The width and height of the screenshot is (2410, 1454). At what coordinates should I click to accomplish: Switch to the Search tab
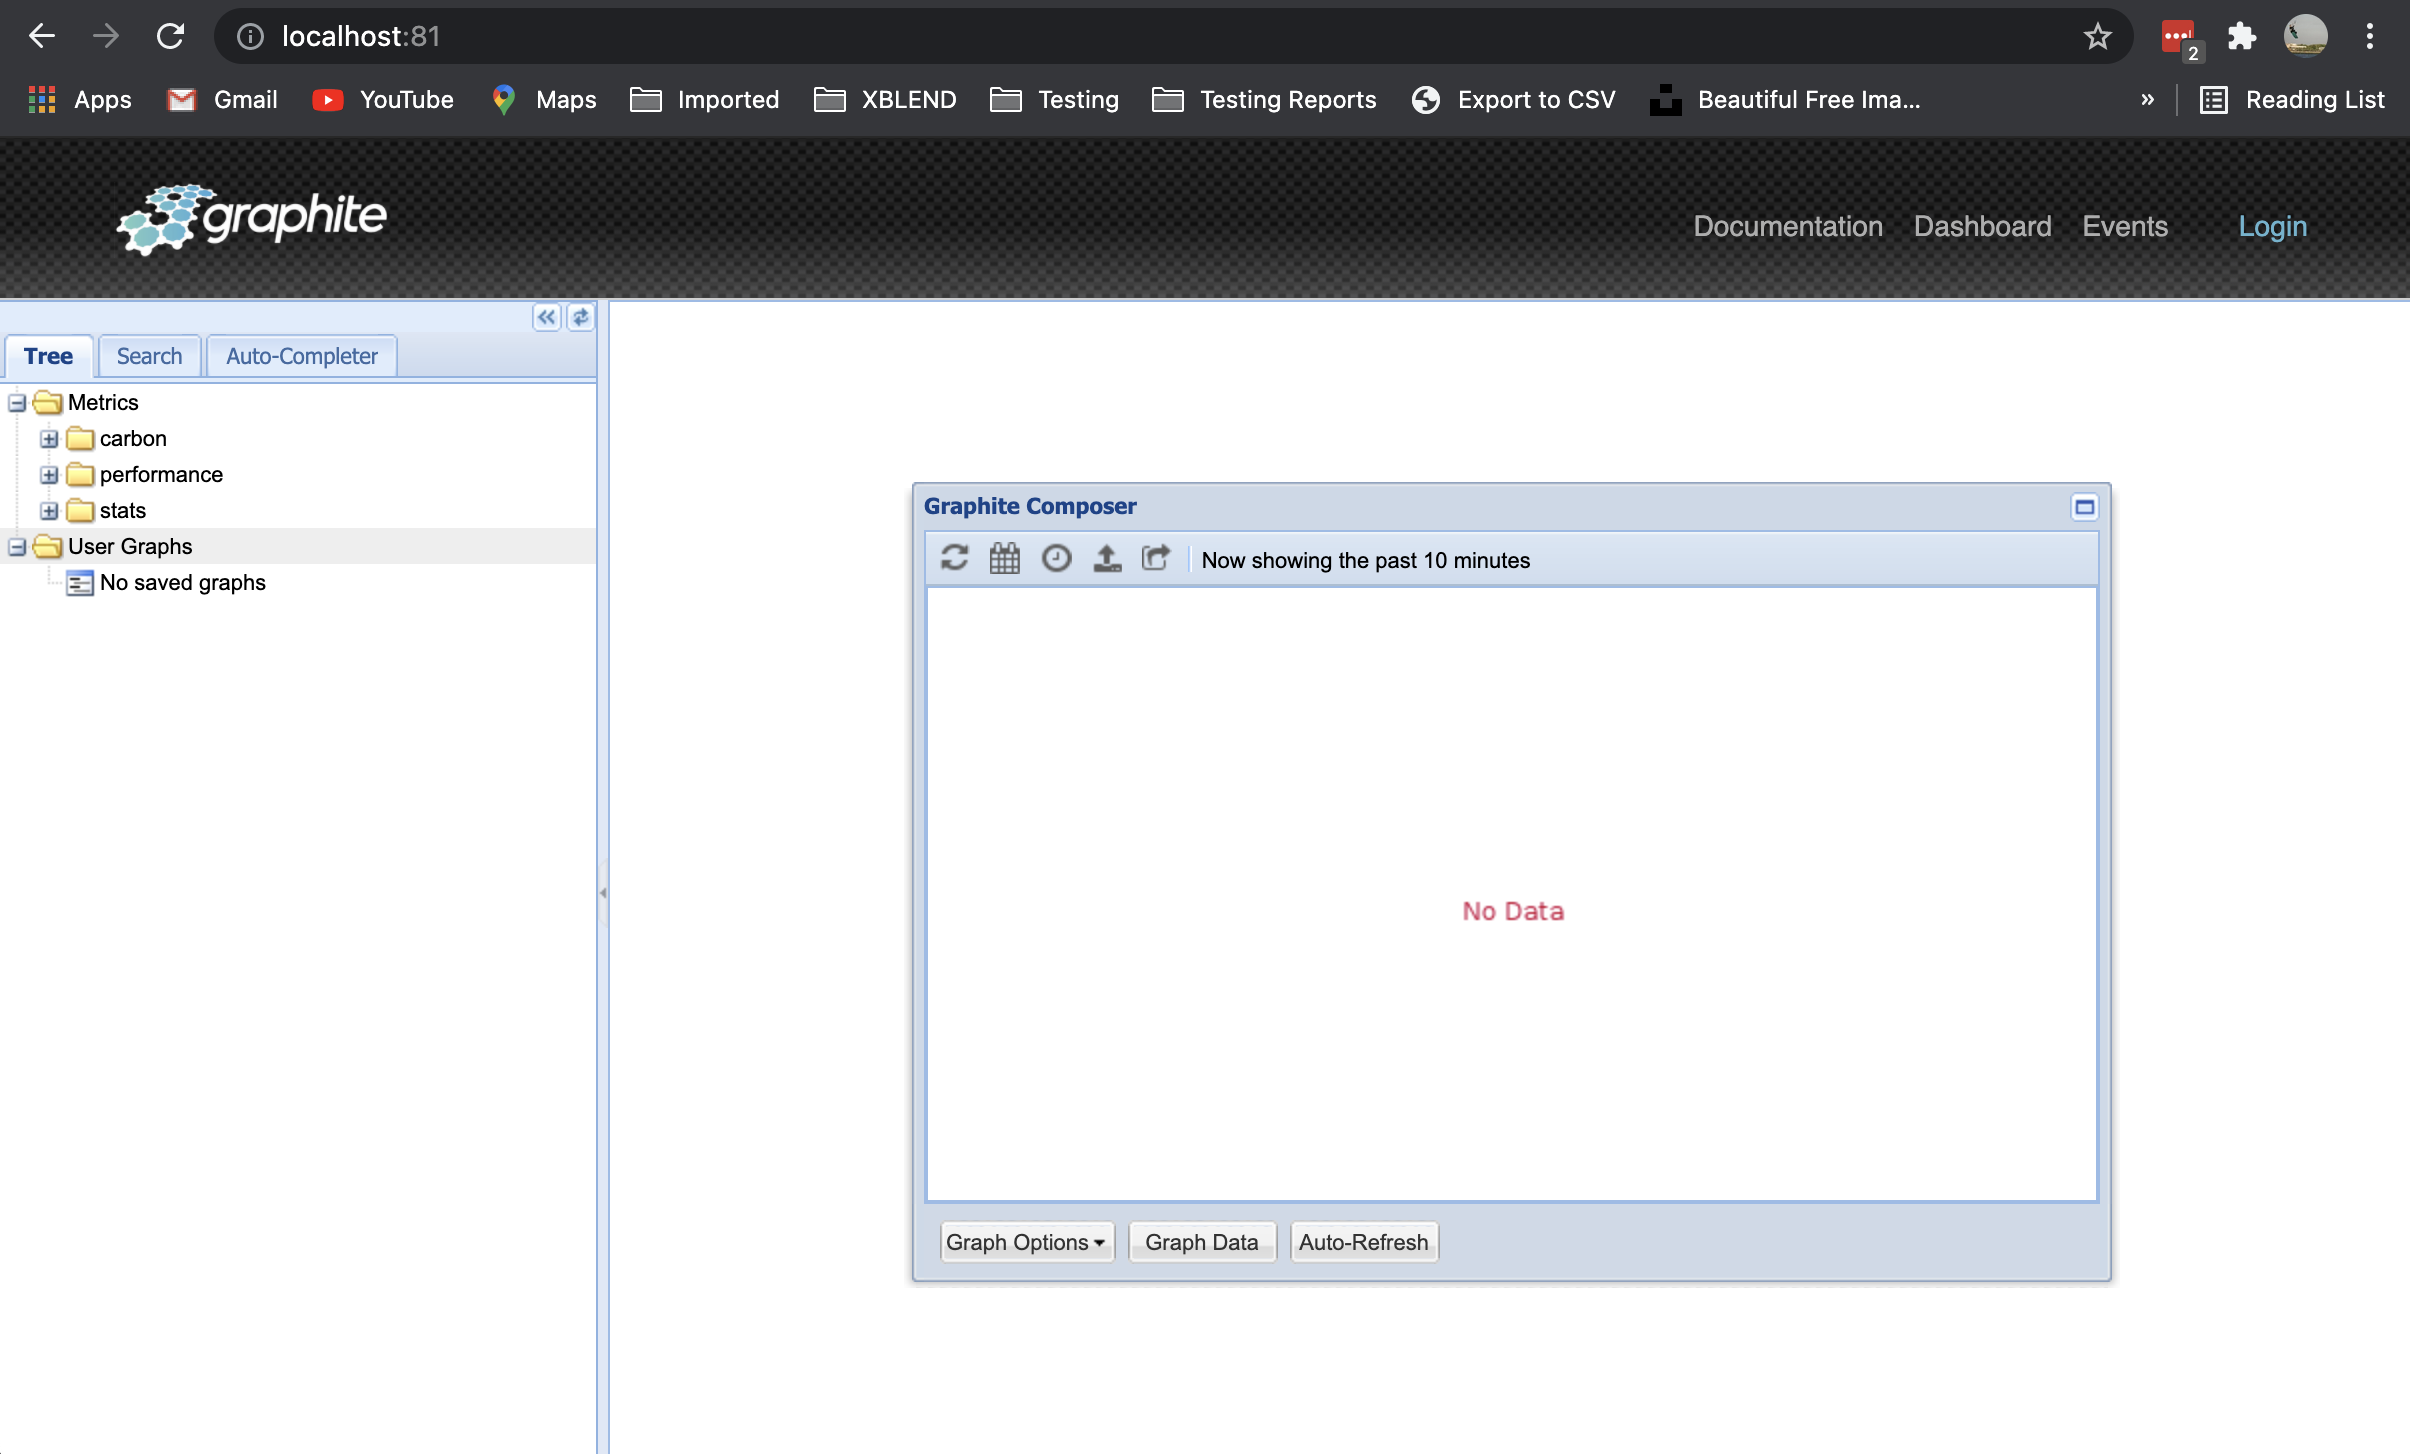coord(149,356)
